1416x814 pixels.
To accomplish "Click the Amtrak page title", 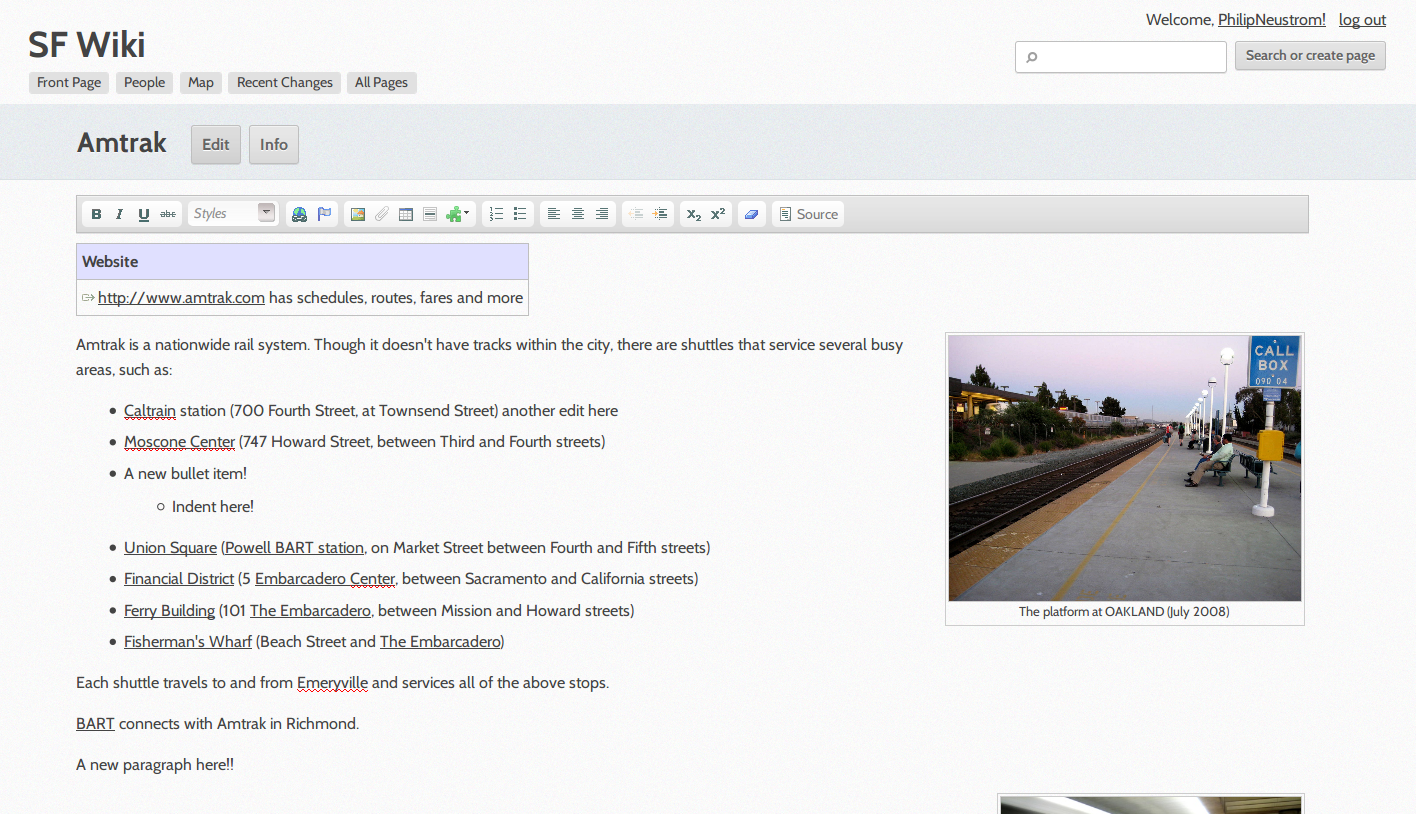I will click(122, 143).
